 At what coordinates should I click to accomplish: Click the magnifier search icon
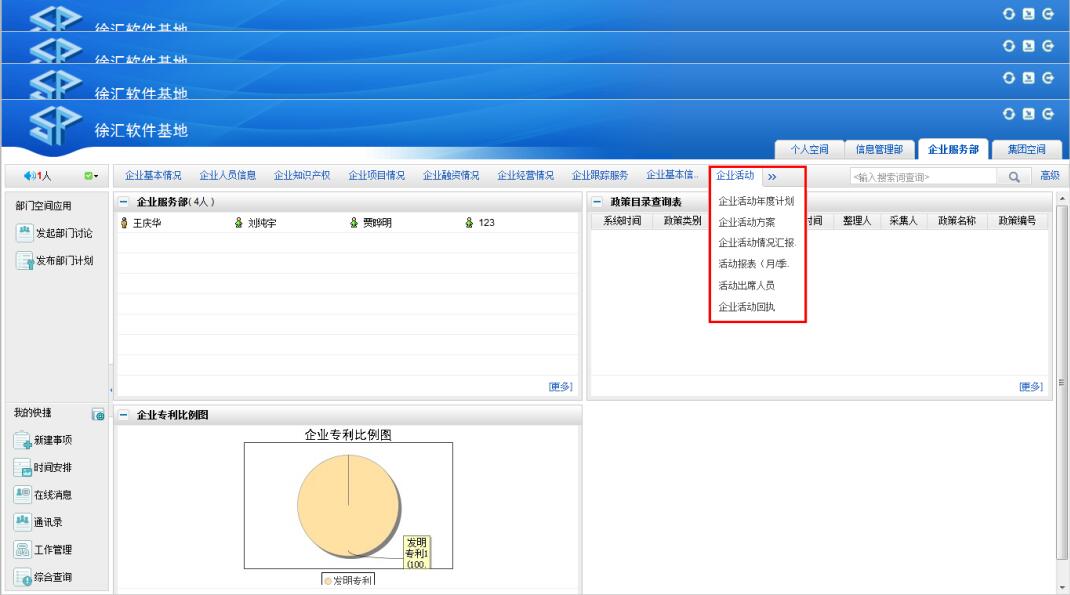coord(1014,177)
